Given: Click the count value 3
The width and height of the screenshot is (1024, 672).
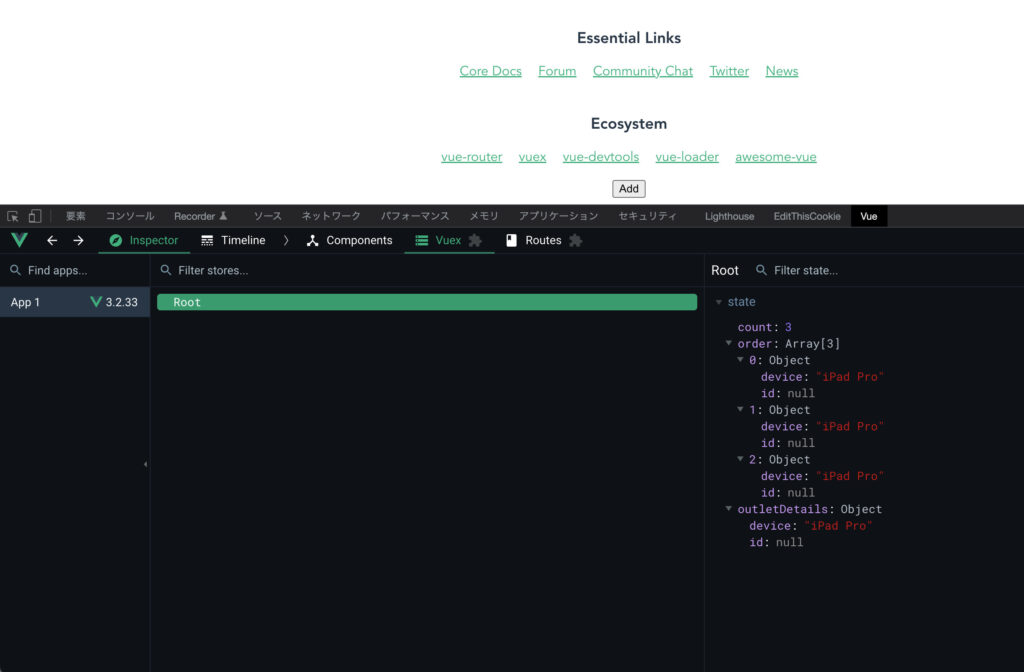Looking at the screenshot, I should tap(788, 327).
